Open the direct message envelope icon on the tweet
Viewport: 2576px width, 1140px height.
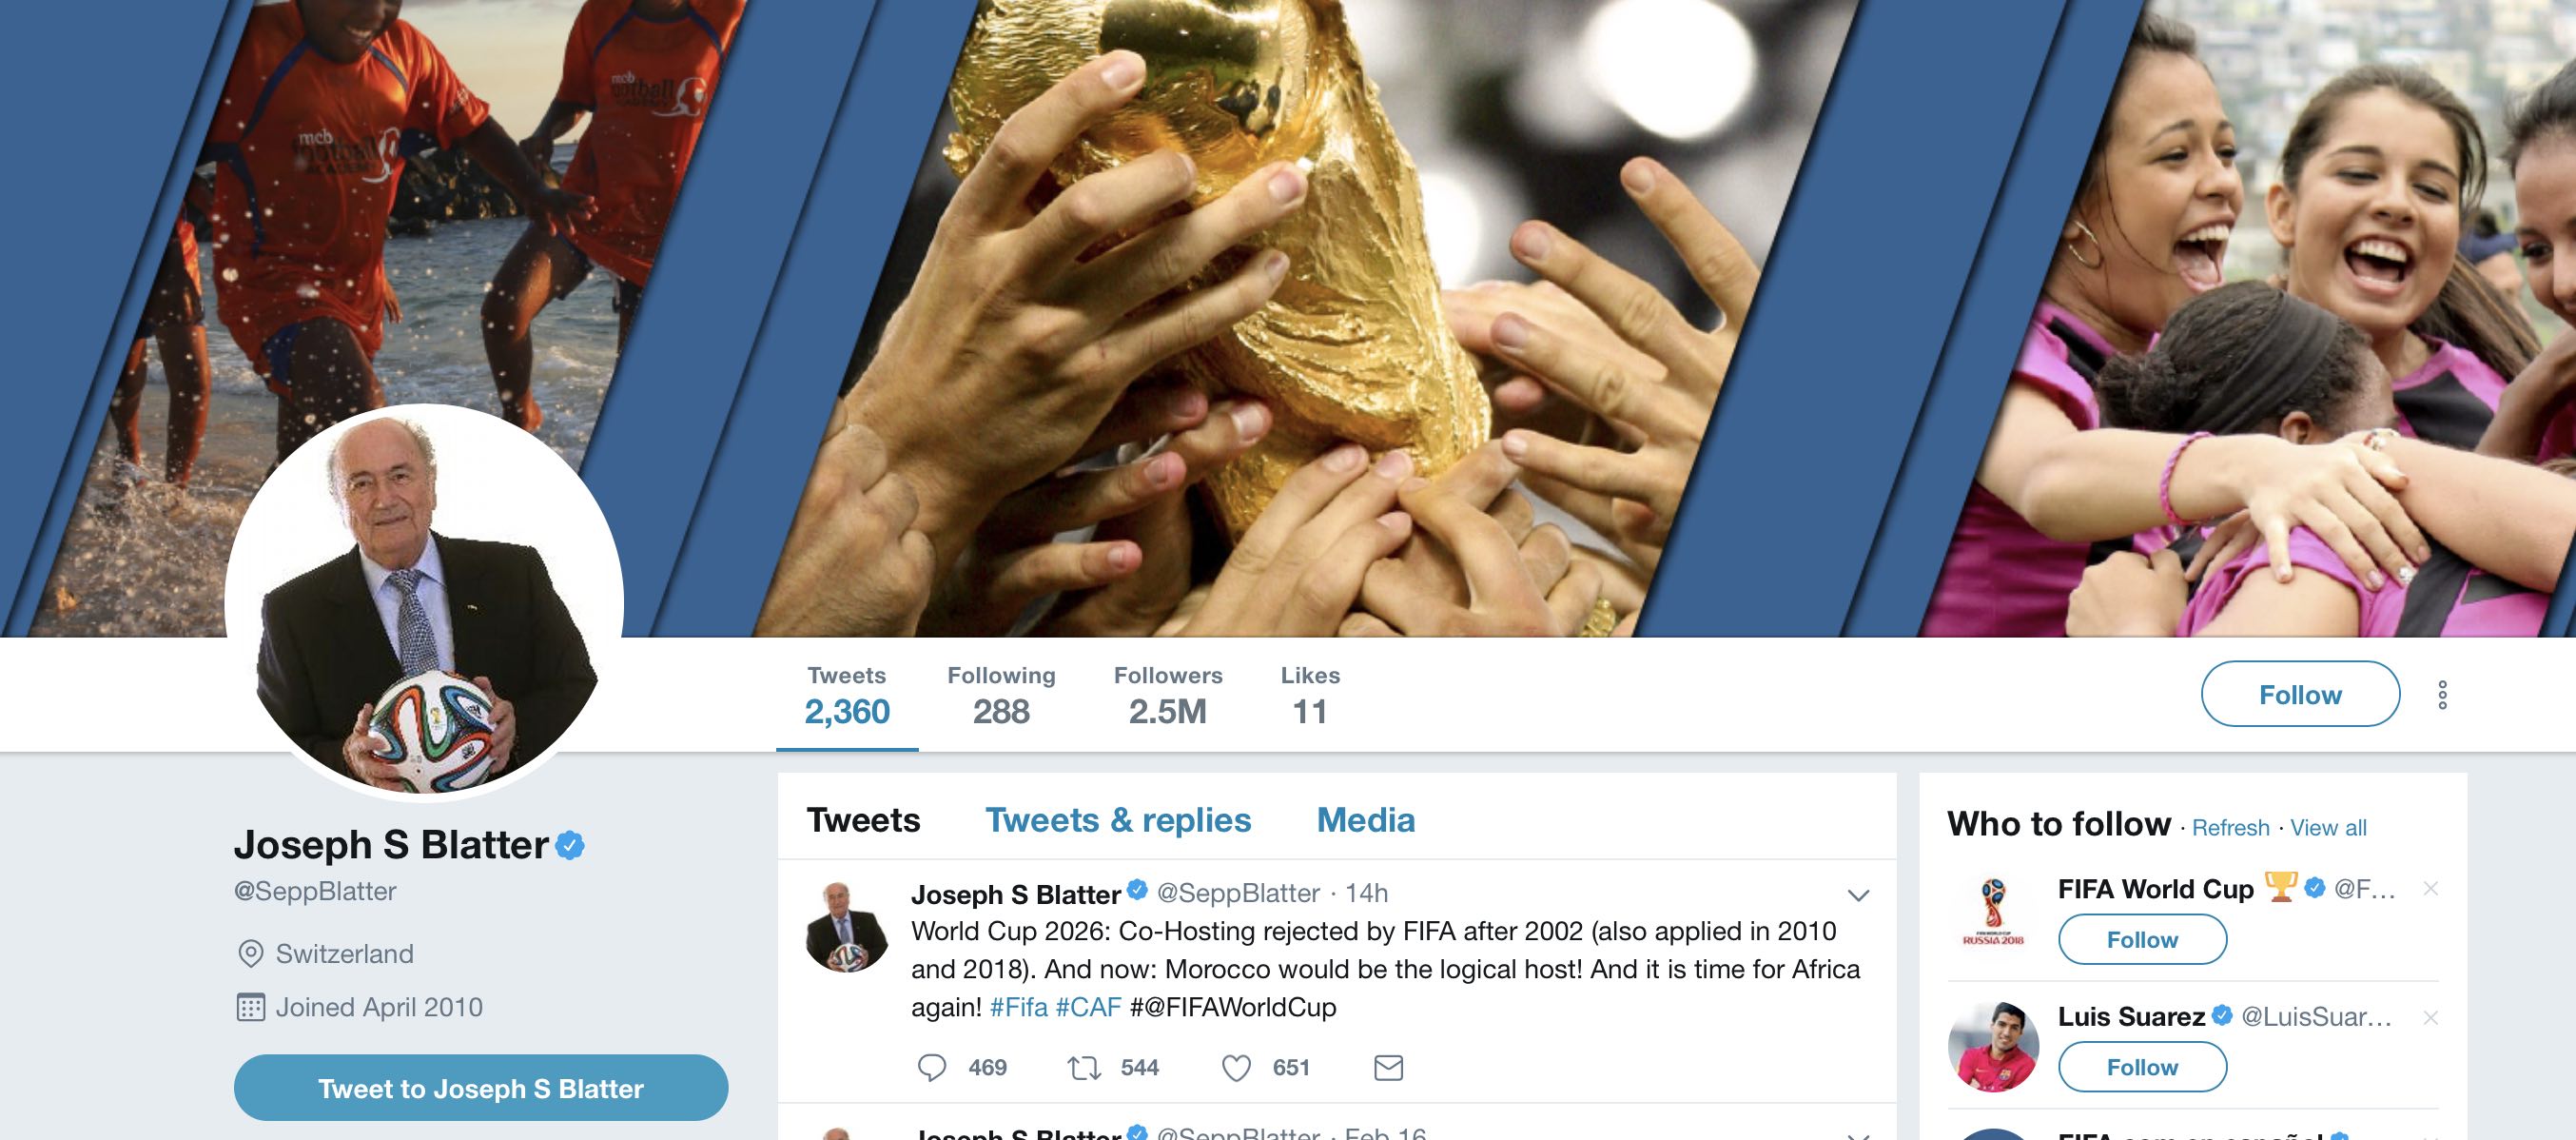tap(1388, 1068)
